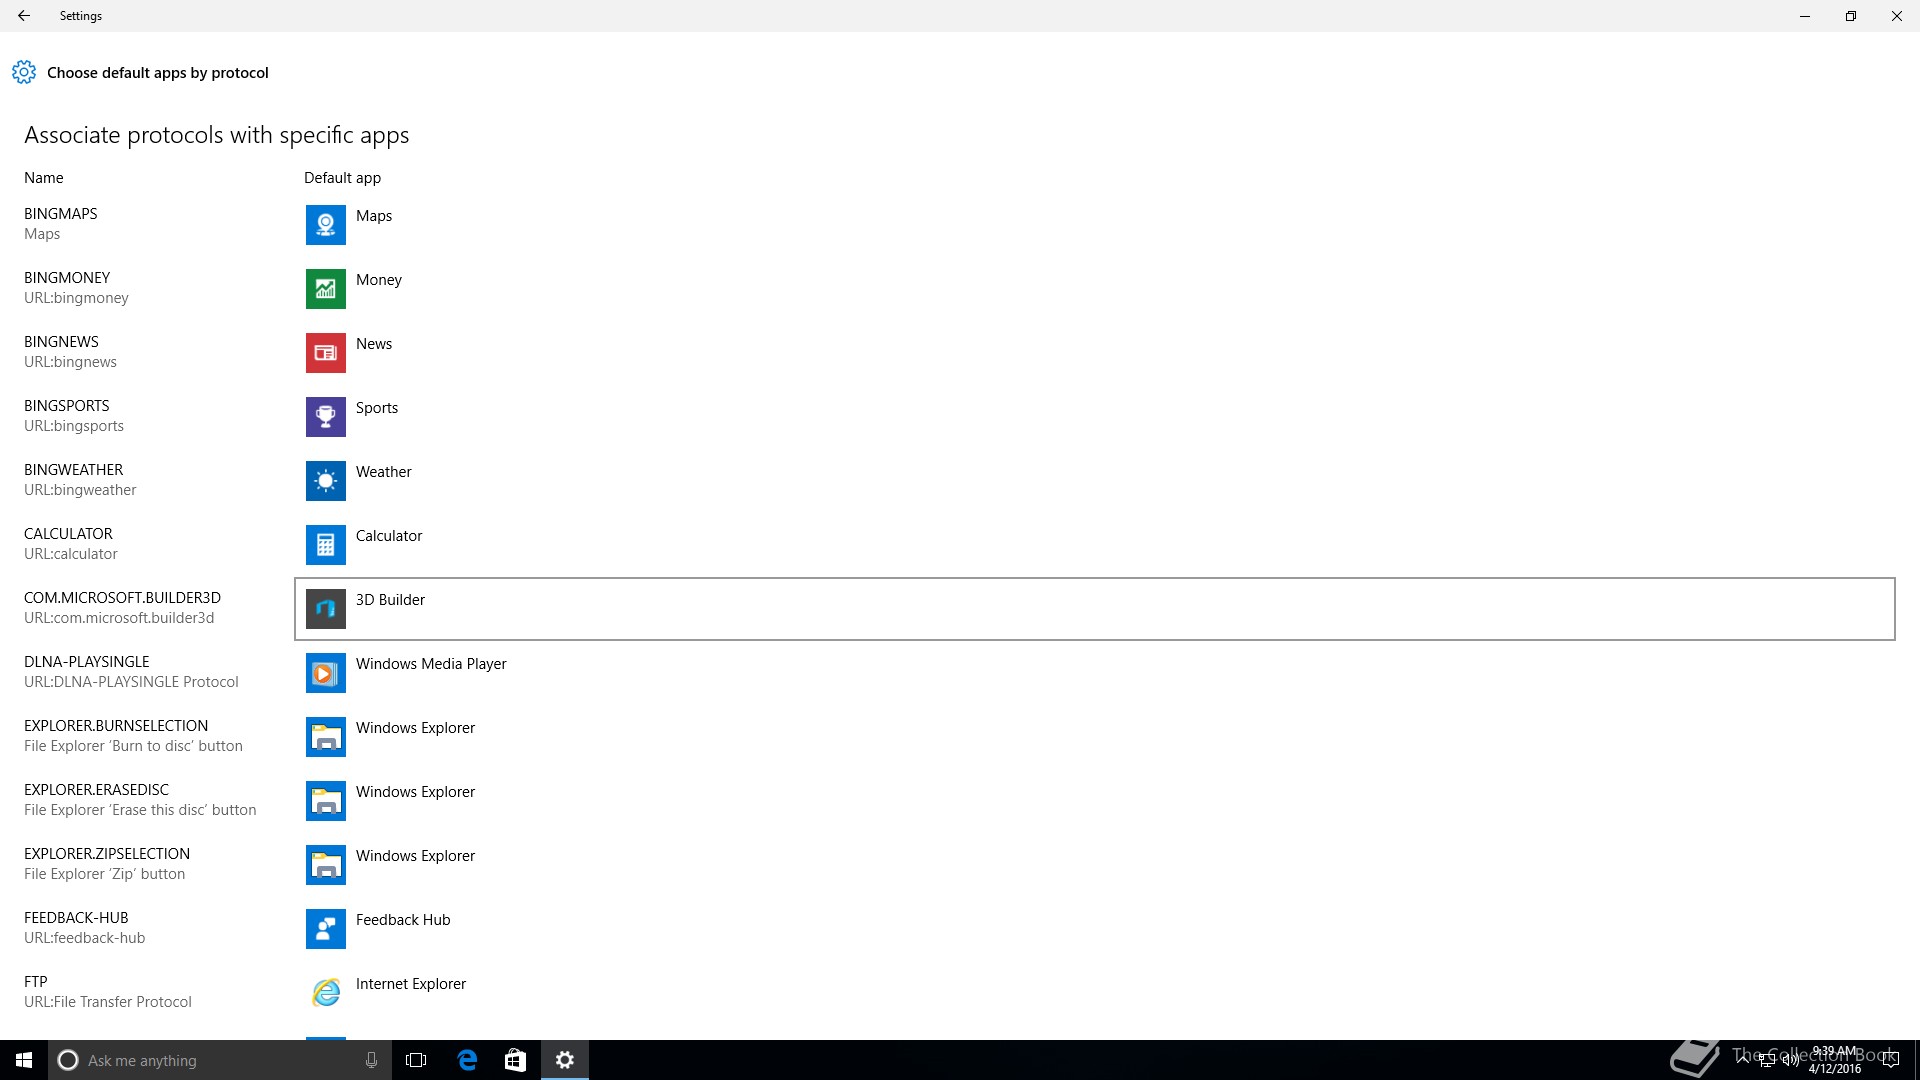The width and height of the screenshot is (1920, 1080).
Task: Click the Cortana microphone icon
Action: (x=371, y=1060)
